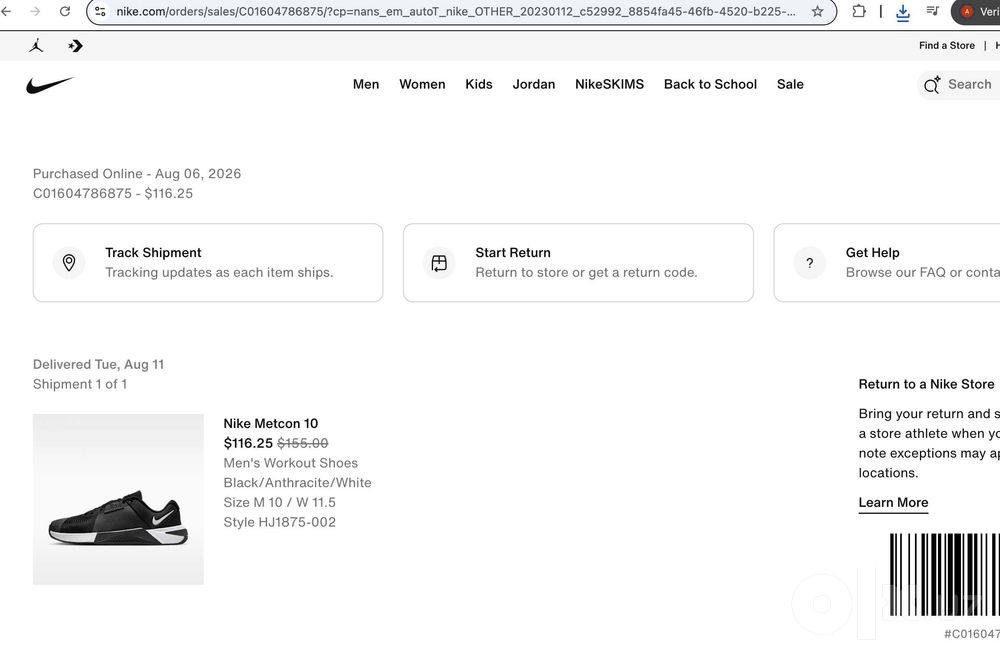The image size is (1000, 653).
Task: Click the Size M 10 / W 11.5 text
Action: point(279,503)
